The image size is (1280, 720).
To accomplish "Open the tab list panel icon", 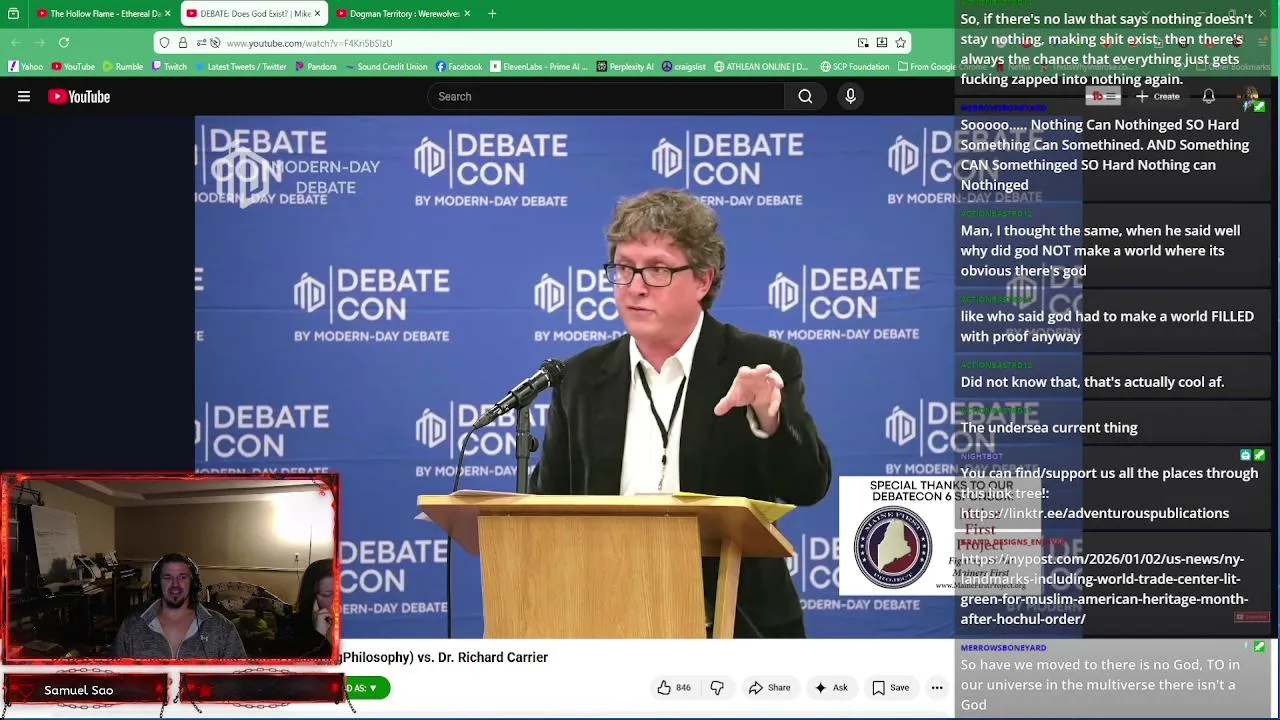I will 13,14.
